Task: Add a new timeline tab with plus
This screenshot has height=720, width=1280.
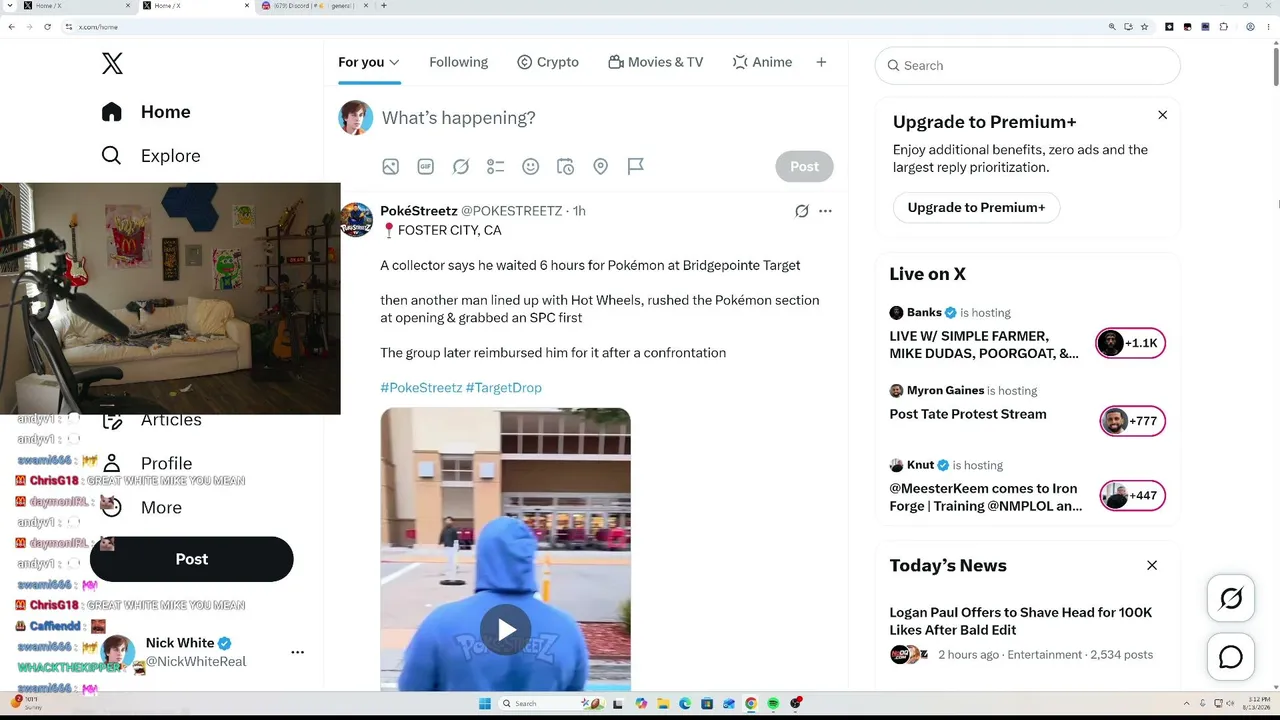Action: [821, 62]
